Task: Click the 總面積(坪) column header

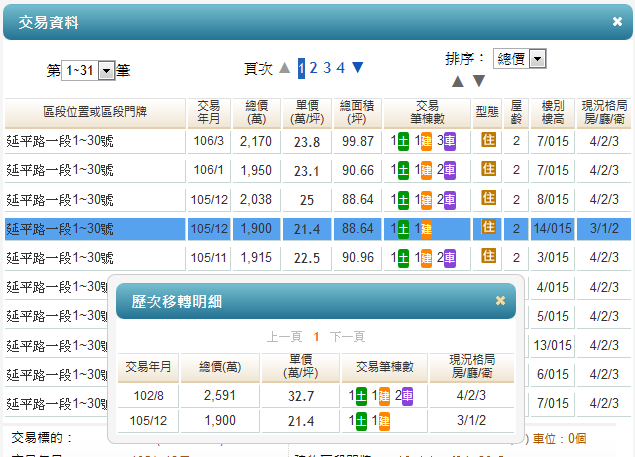Action: [357, 113]
